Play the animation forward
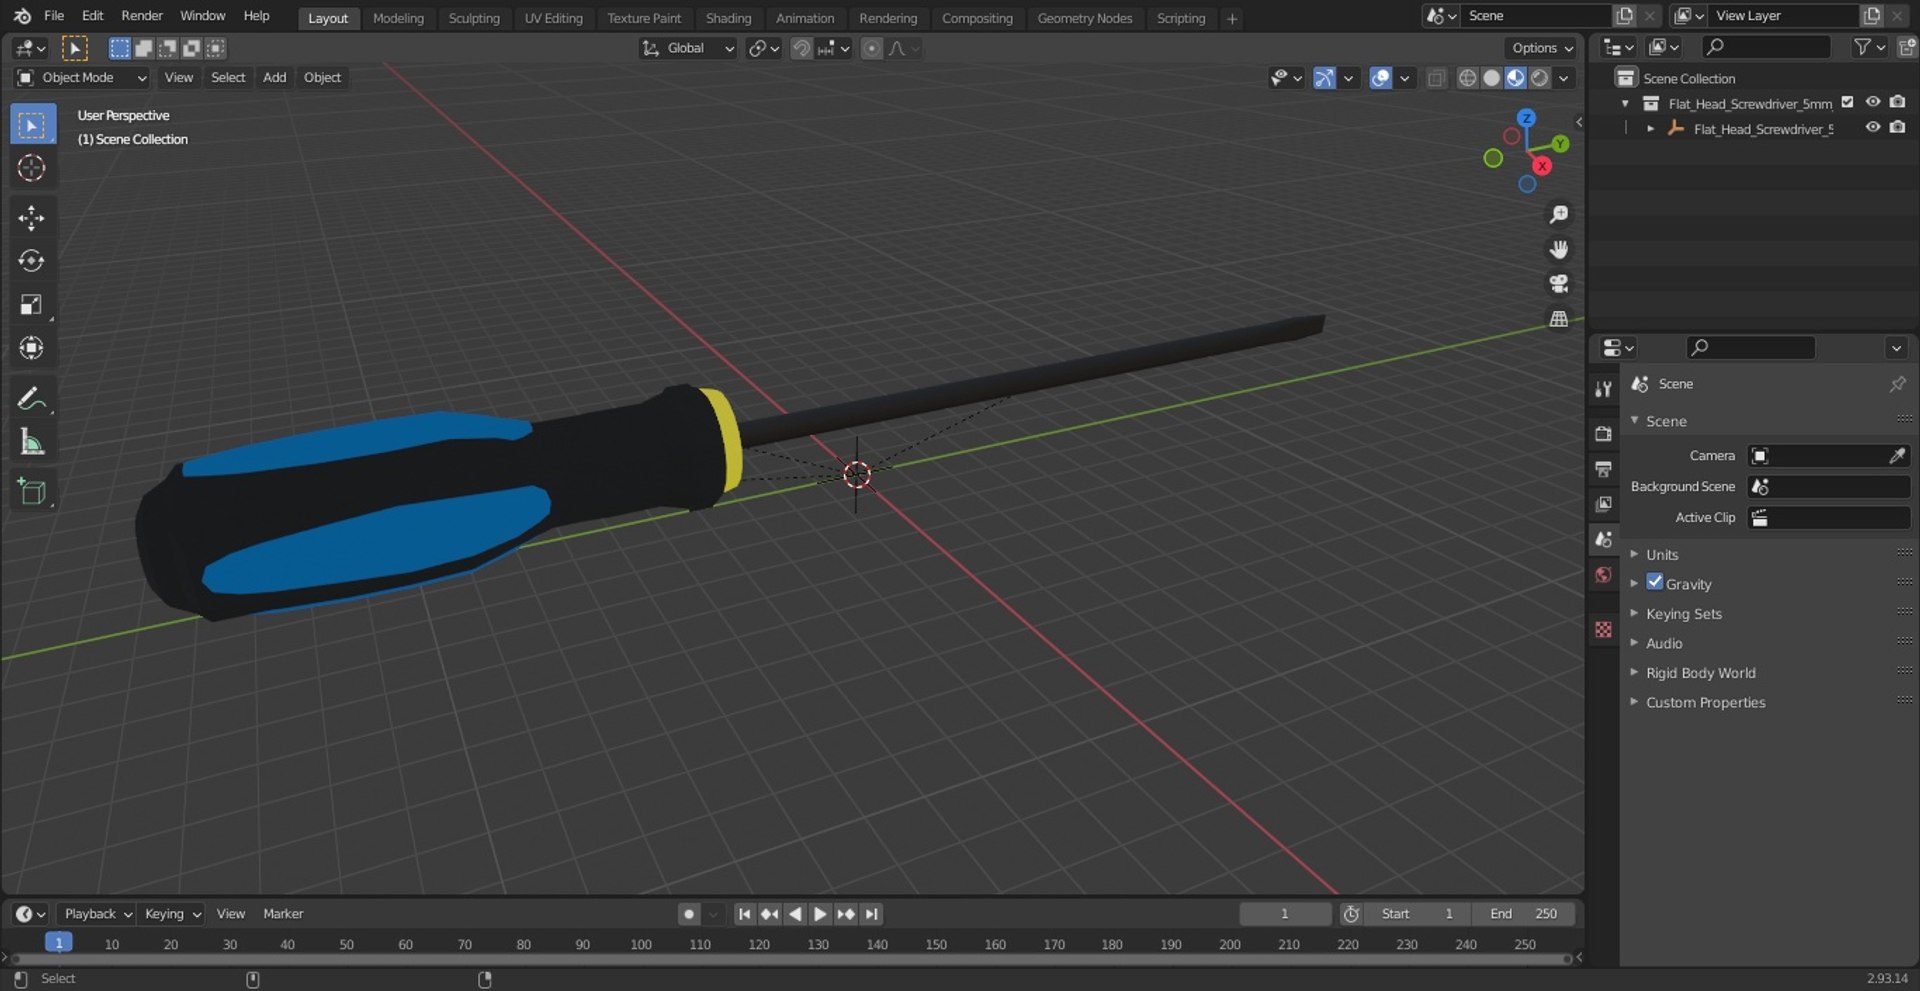 pos(820,914)
